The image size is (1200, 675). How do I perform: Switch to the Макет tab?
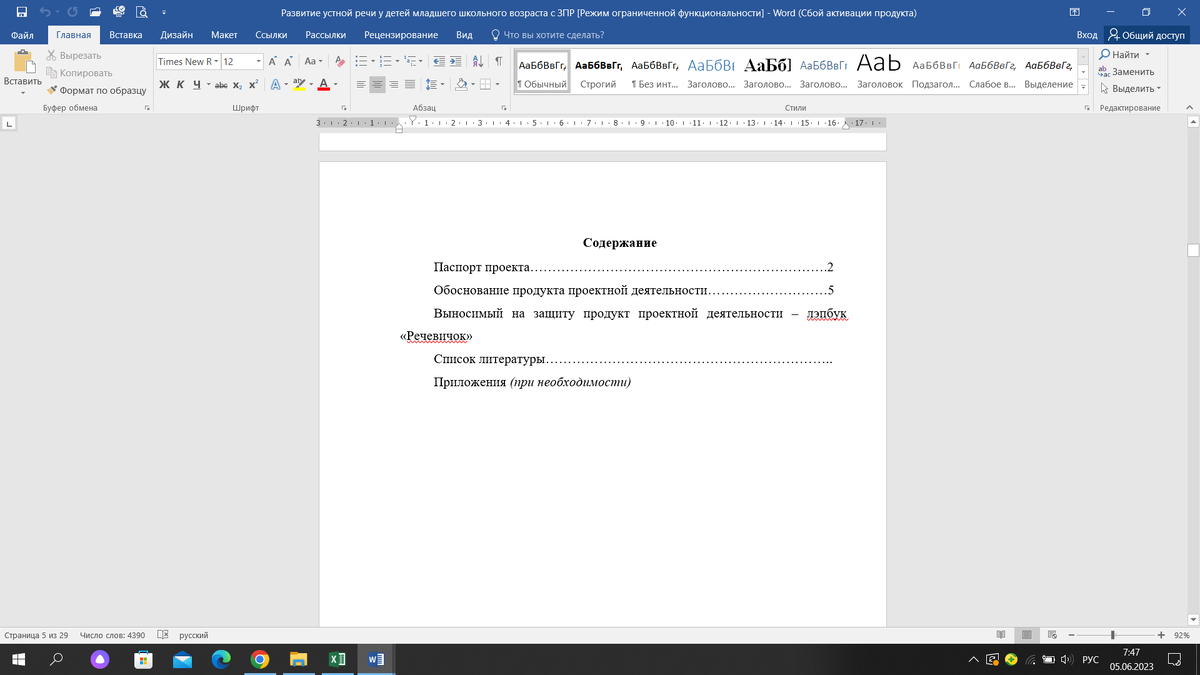(x=224, y=35)
